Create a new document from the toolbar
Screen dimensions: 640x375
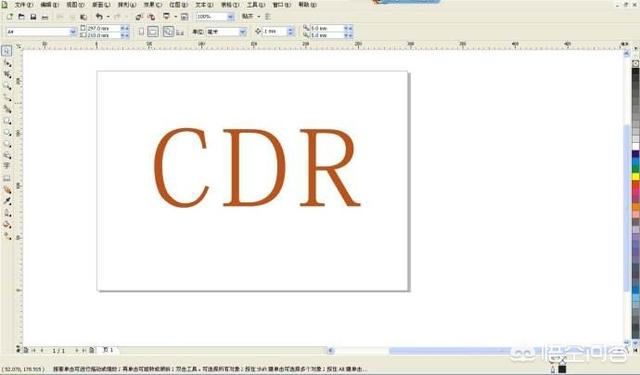10,17
